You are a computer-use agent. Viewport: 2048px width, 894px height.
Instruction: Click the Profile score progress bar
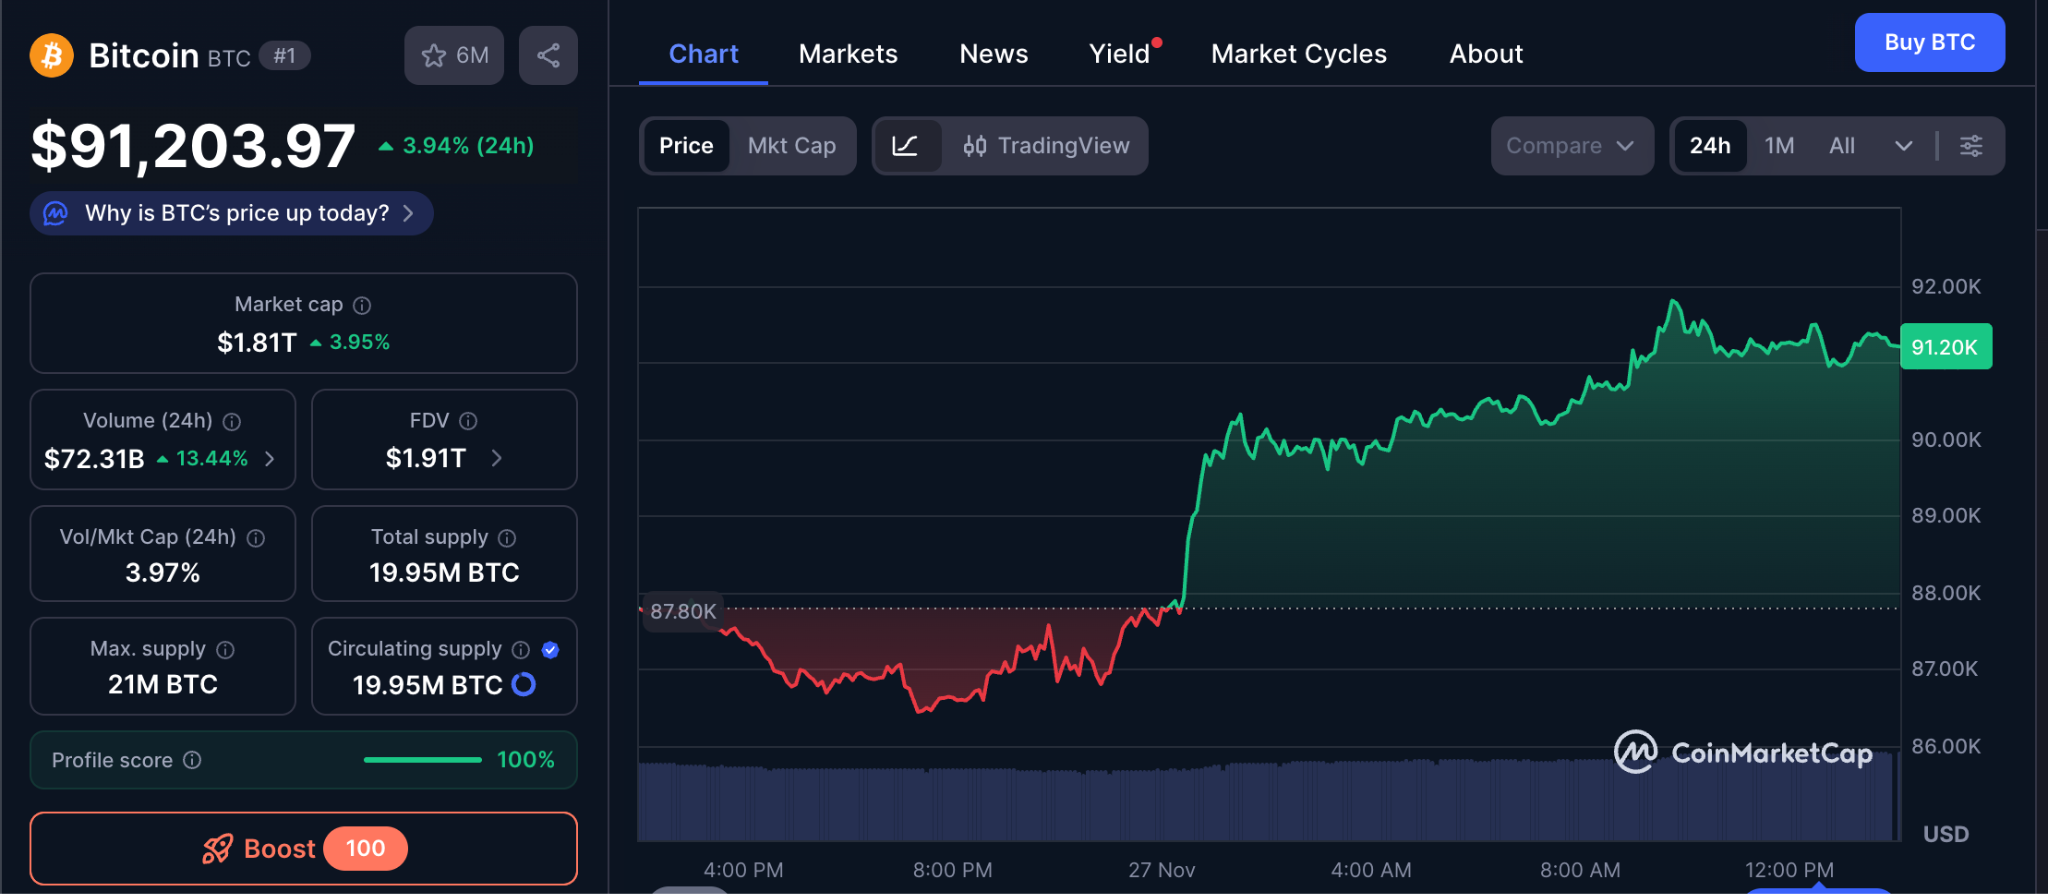(x=422, y=760)
